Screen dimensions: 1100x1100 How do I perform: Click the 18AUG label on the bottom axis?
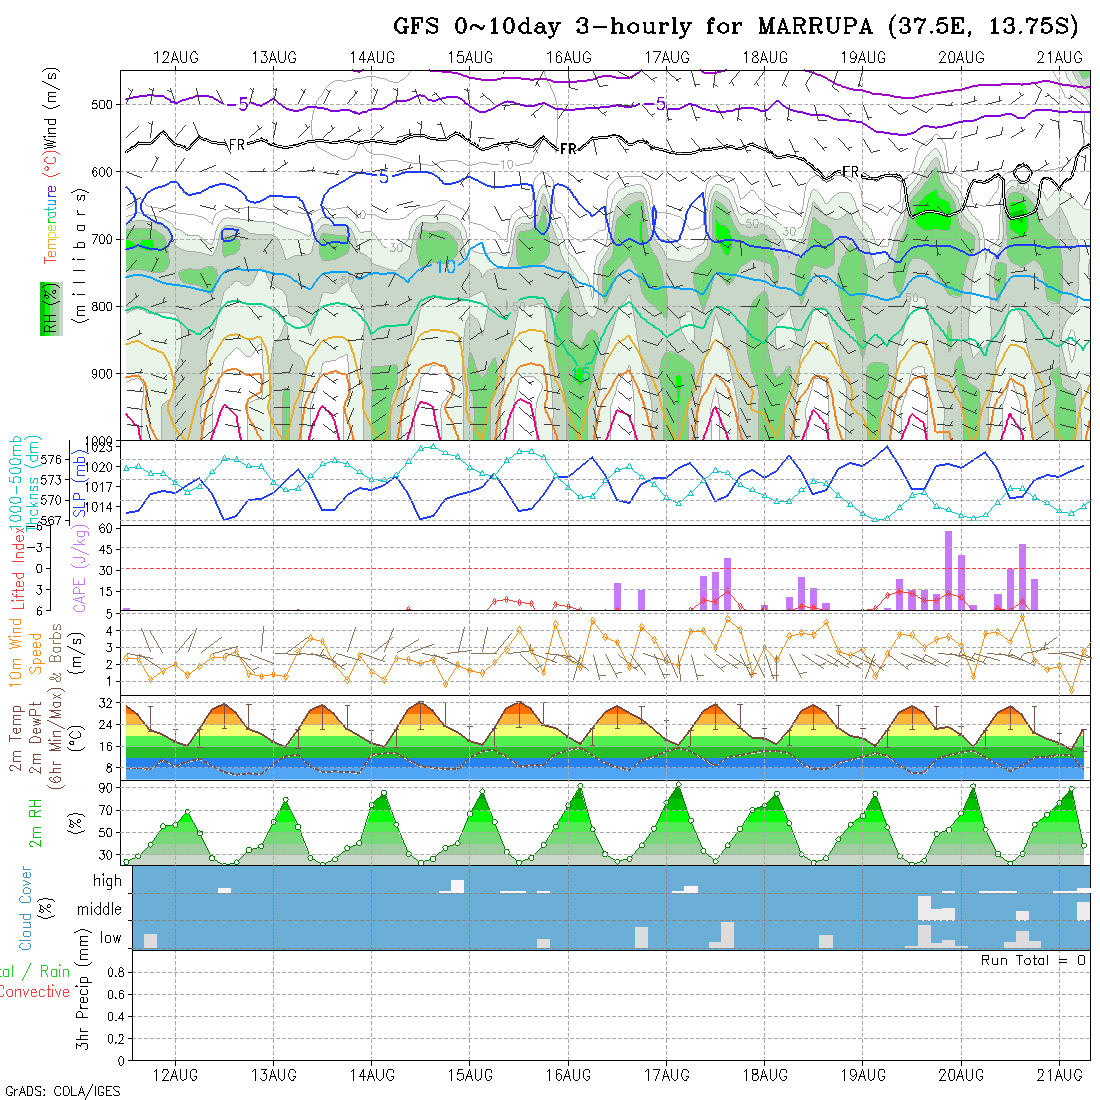point(765,1074)
